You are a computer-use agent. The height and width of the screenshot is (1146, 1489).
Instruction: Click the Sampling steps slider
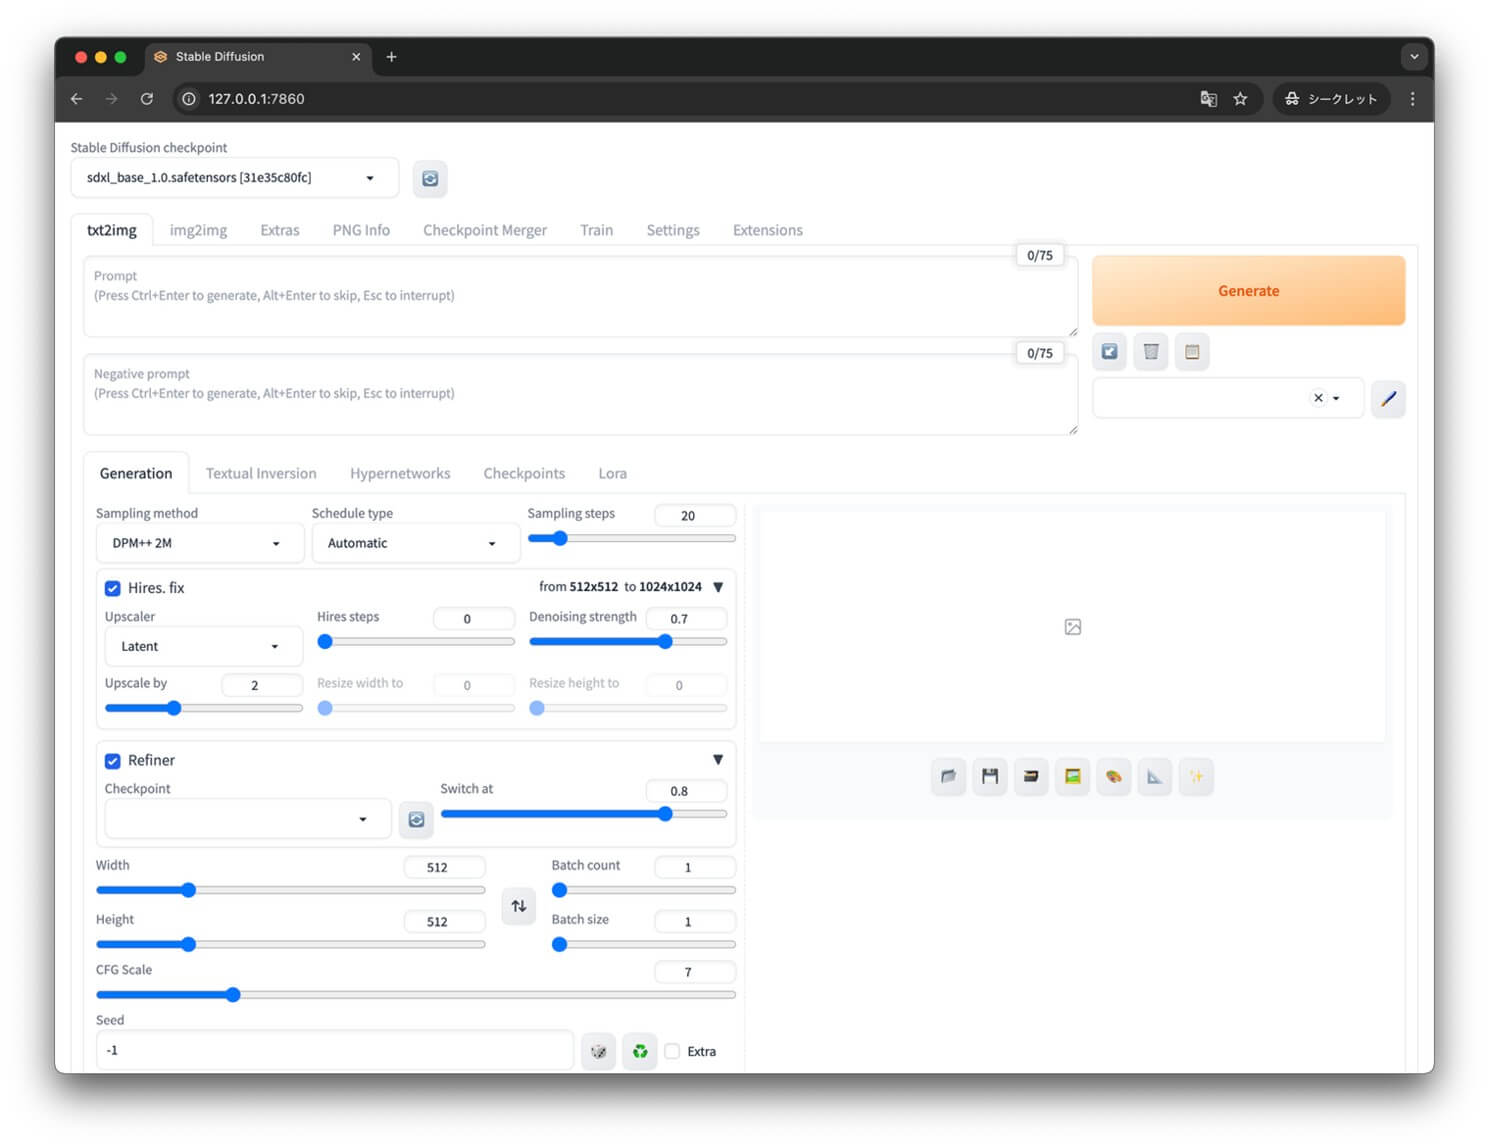tap(631, 539)
